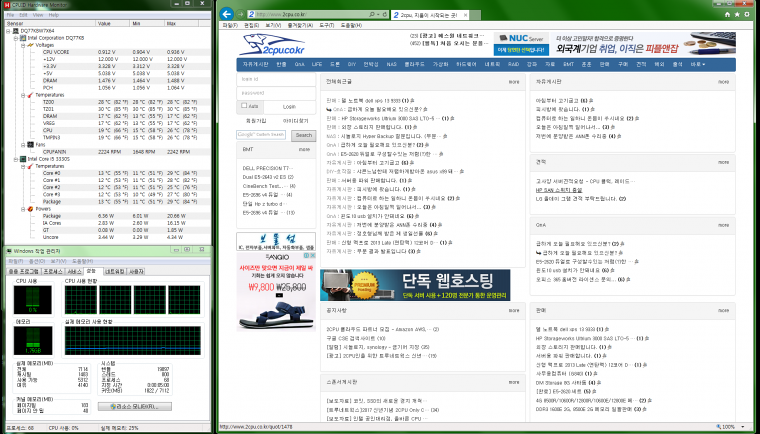Click the Login button on the website

[x=289, y=107]
